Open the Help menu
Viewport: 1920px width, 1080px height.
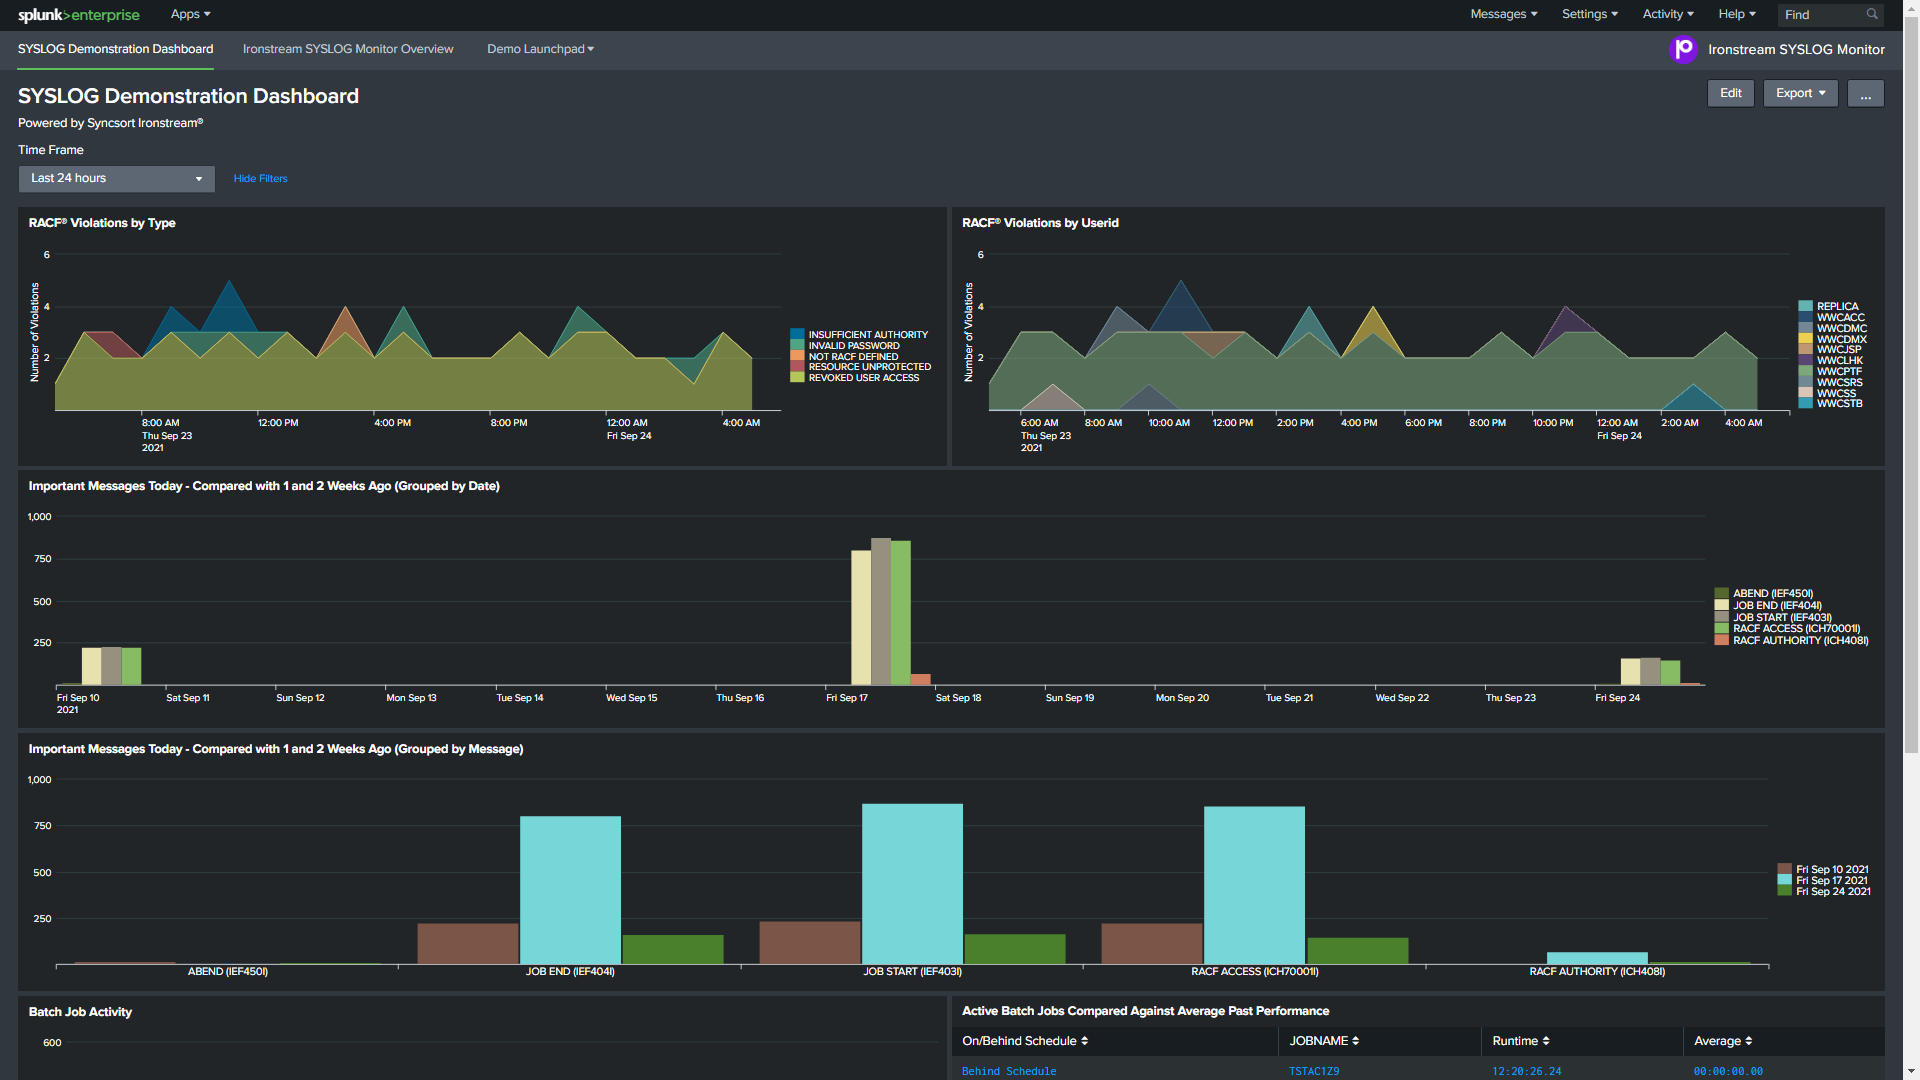(1737, 14)
